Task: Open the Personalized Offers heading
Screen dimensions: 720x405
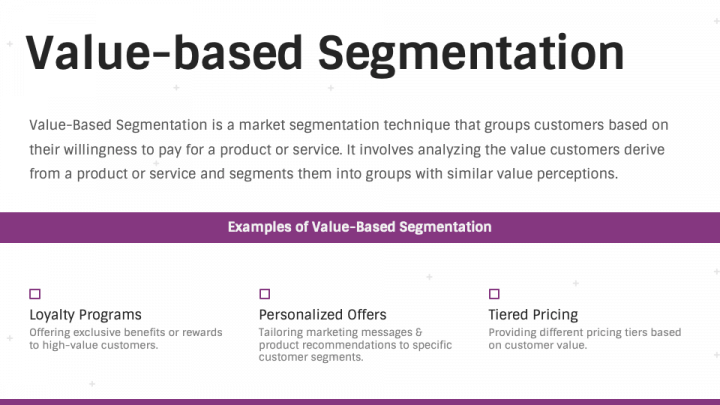Action: [x=322, y=315]
